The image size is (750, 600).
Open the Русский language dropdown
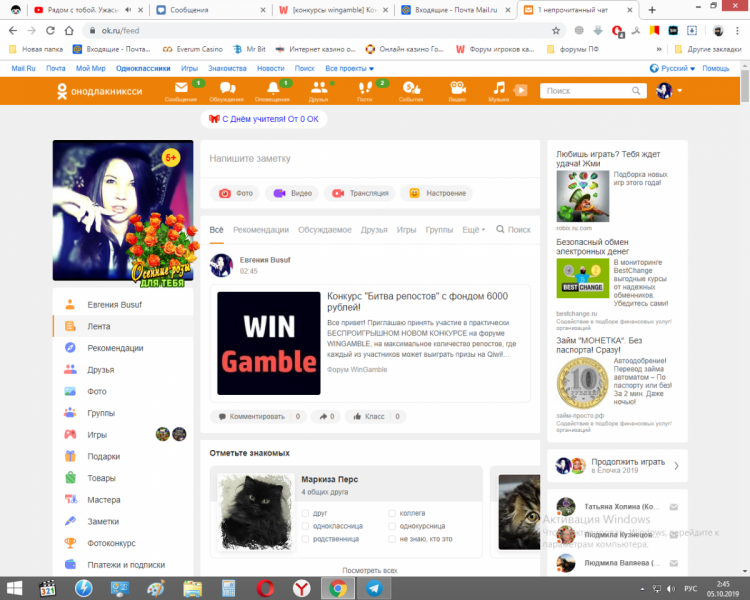pos(672,68)
